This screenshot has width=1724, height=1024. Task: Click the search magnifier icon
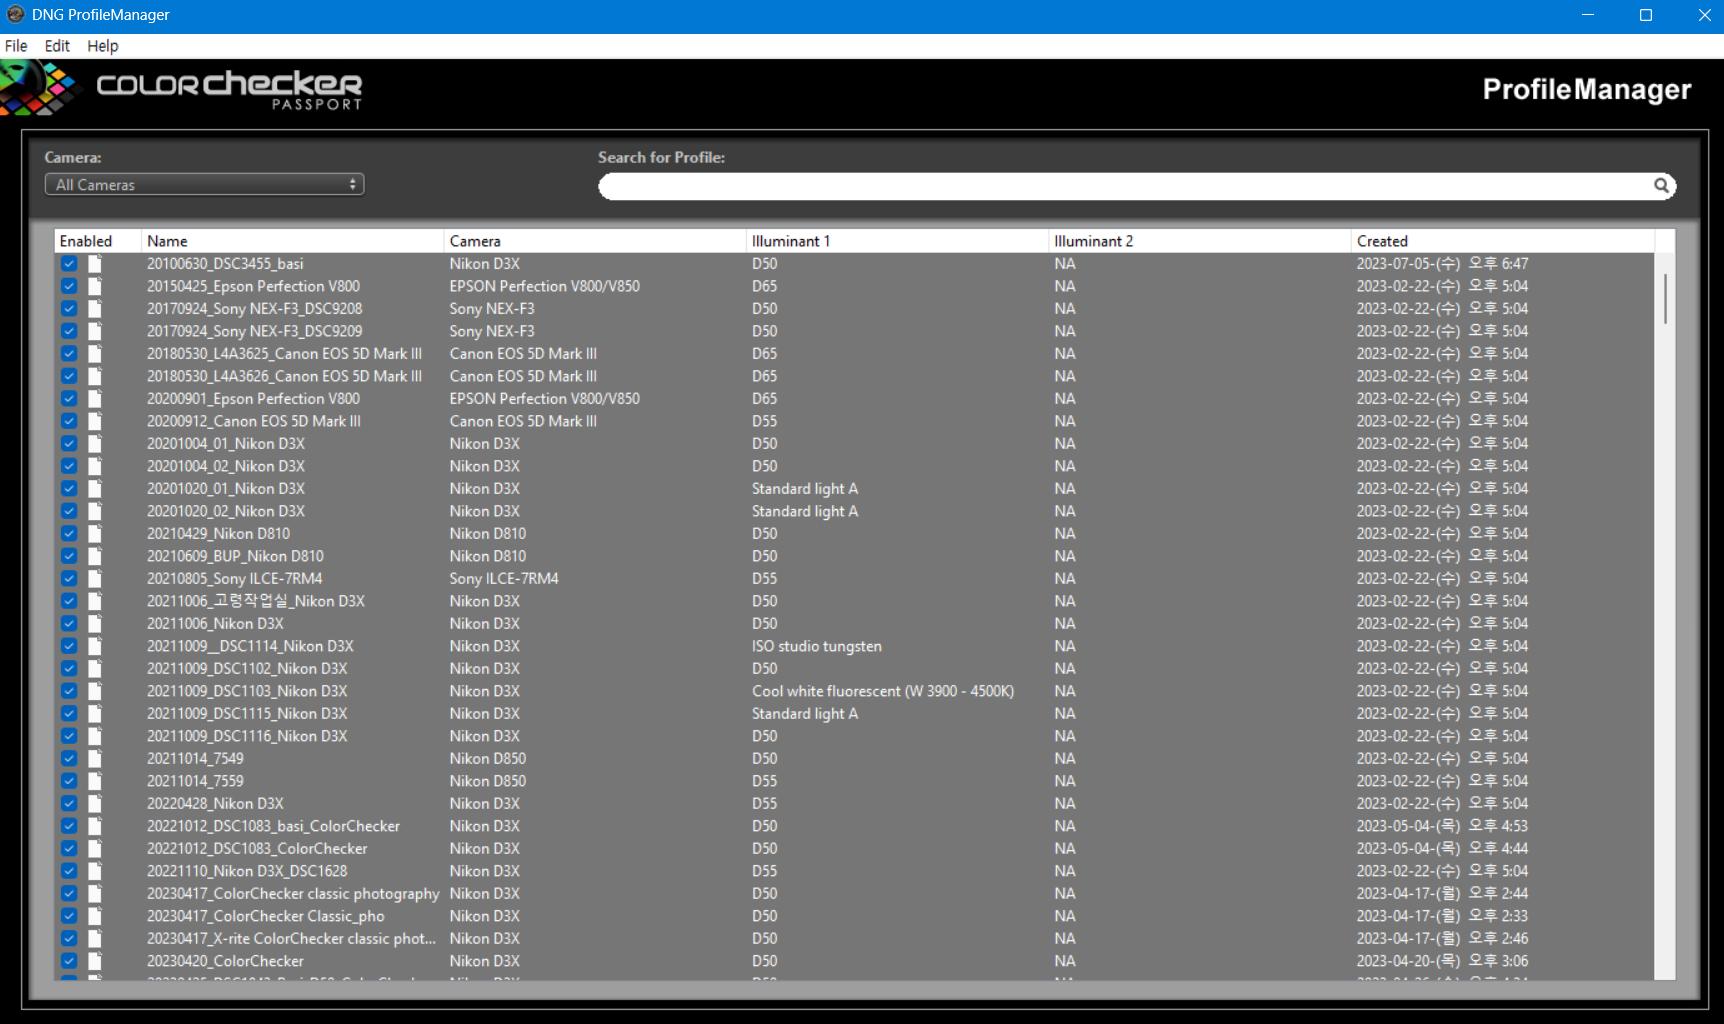coord(1661,185)
